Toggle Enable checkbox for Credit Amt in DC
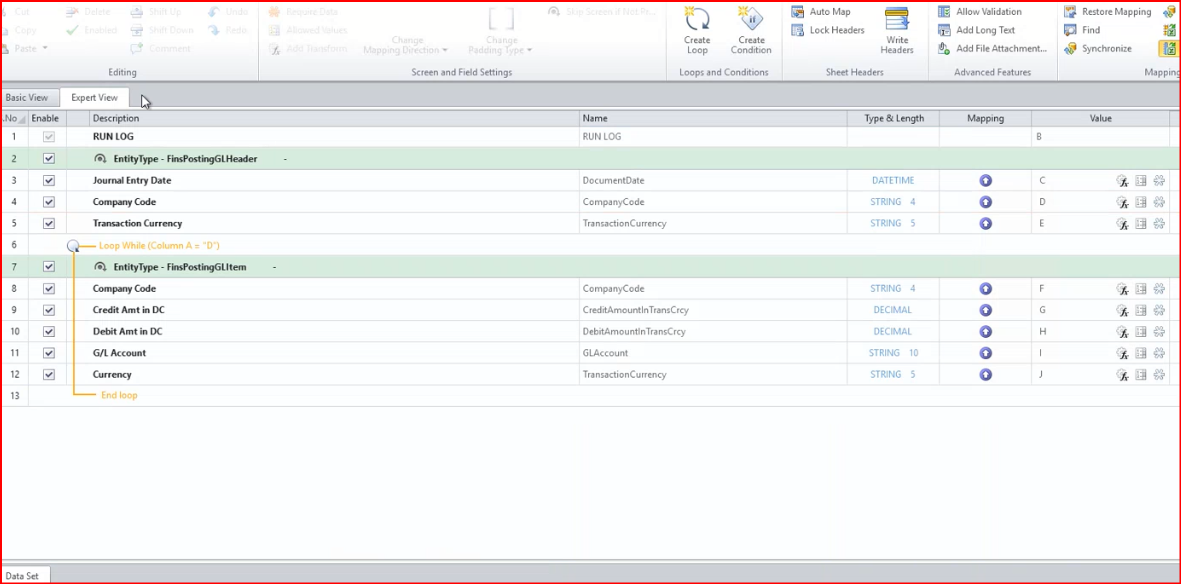1181x584 pixels. pos(49,310)
